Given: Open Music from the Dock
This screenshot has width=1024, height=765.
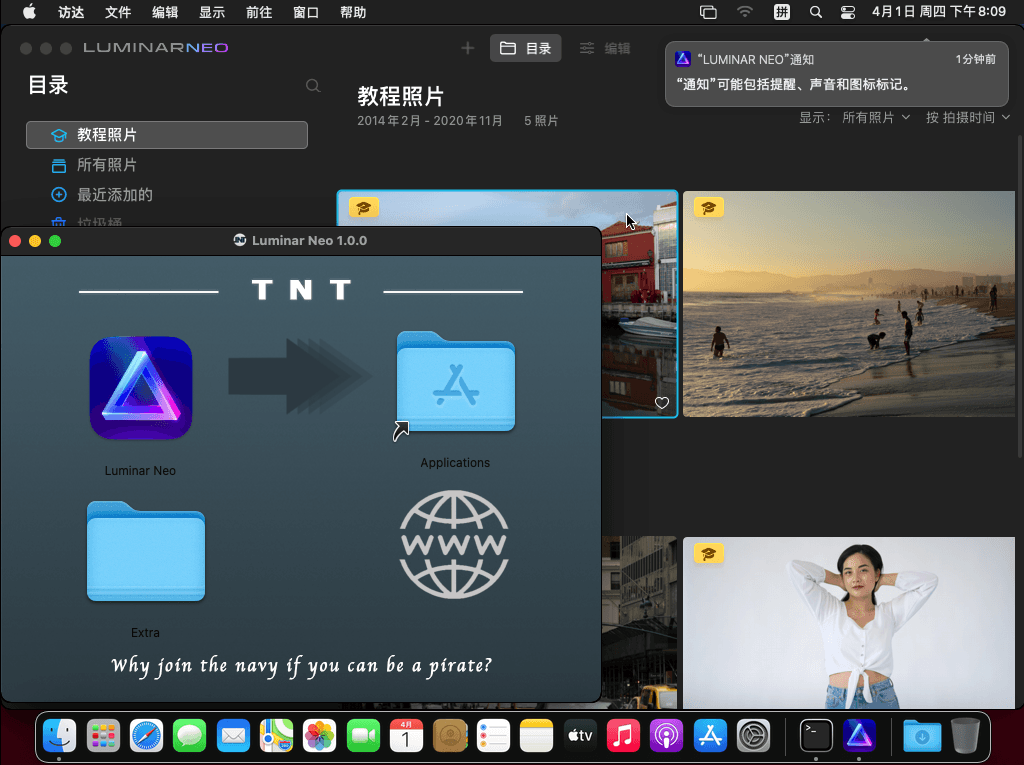Looking at the screenshot, I should click(623, 736).
